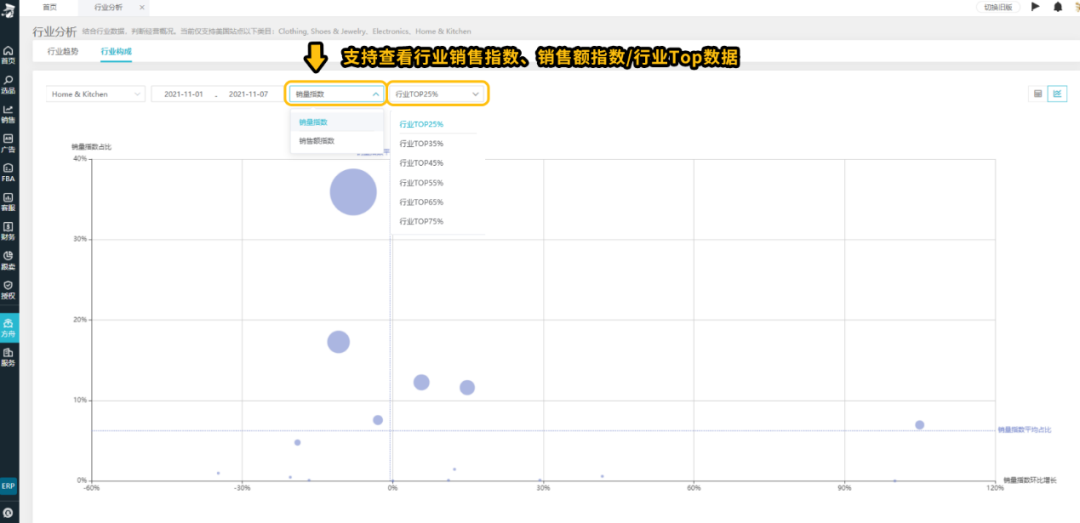Switch to table view toggle
The width and height of the screenshot is (1080, 523).
1038,94
